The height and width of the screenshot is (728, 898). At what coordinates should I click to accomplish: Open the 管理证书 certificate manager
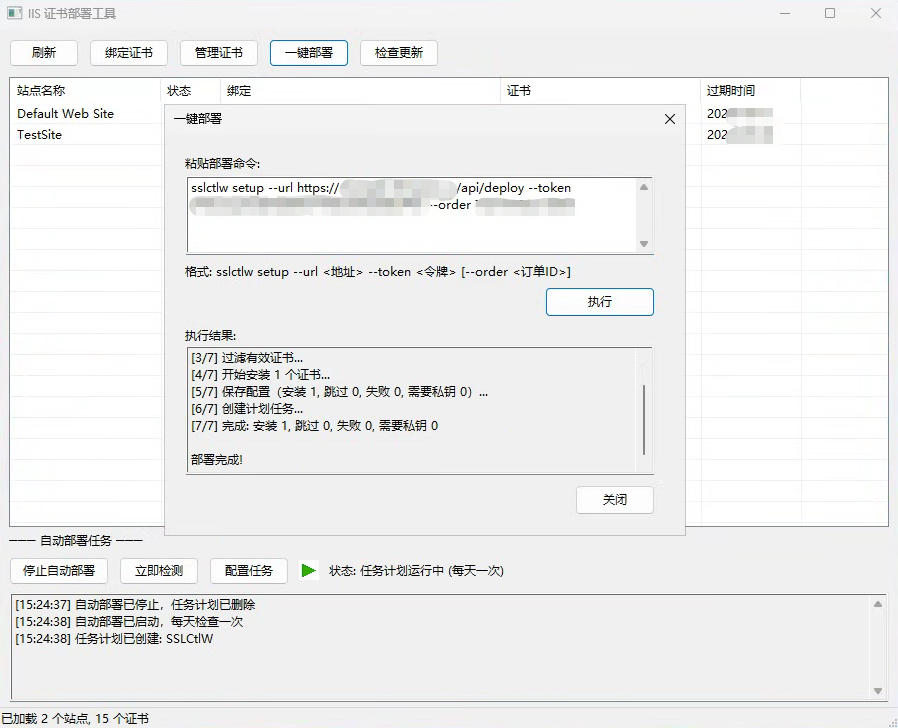coord(218,52)
